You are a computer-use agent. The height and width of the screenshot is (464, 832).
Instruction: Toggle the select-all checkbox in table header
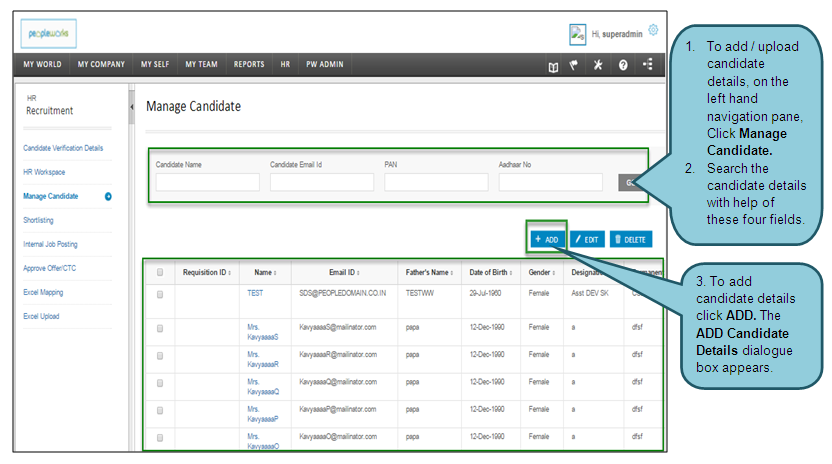click(160, 272)
